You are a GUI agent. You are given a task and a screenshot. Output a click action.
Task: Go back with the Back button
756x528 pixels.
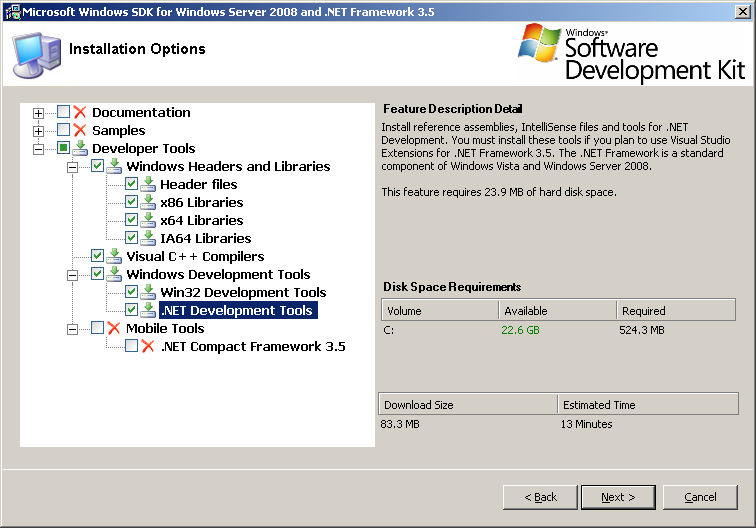(x=540, y=497)
